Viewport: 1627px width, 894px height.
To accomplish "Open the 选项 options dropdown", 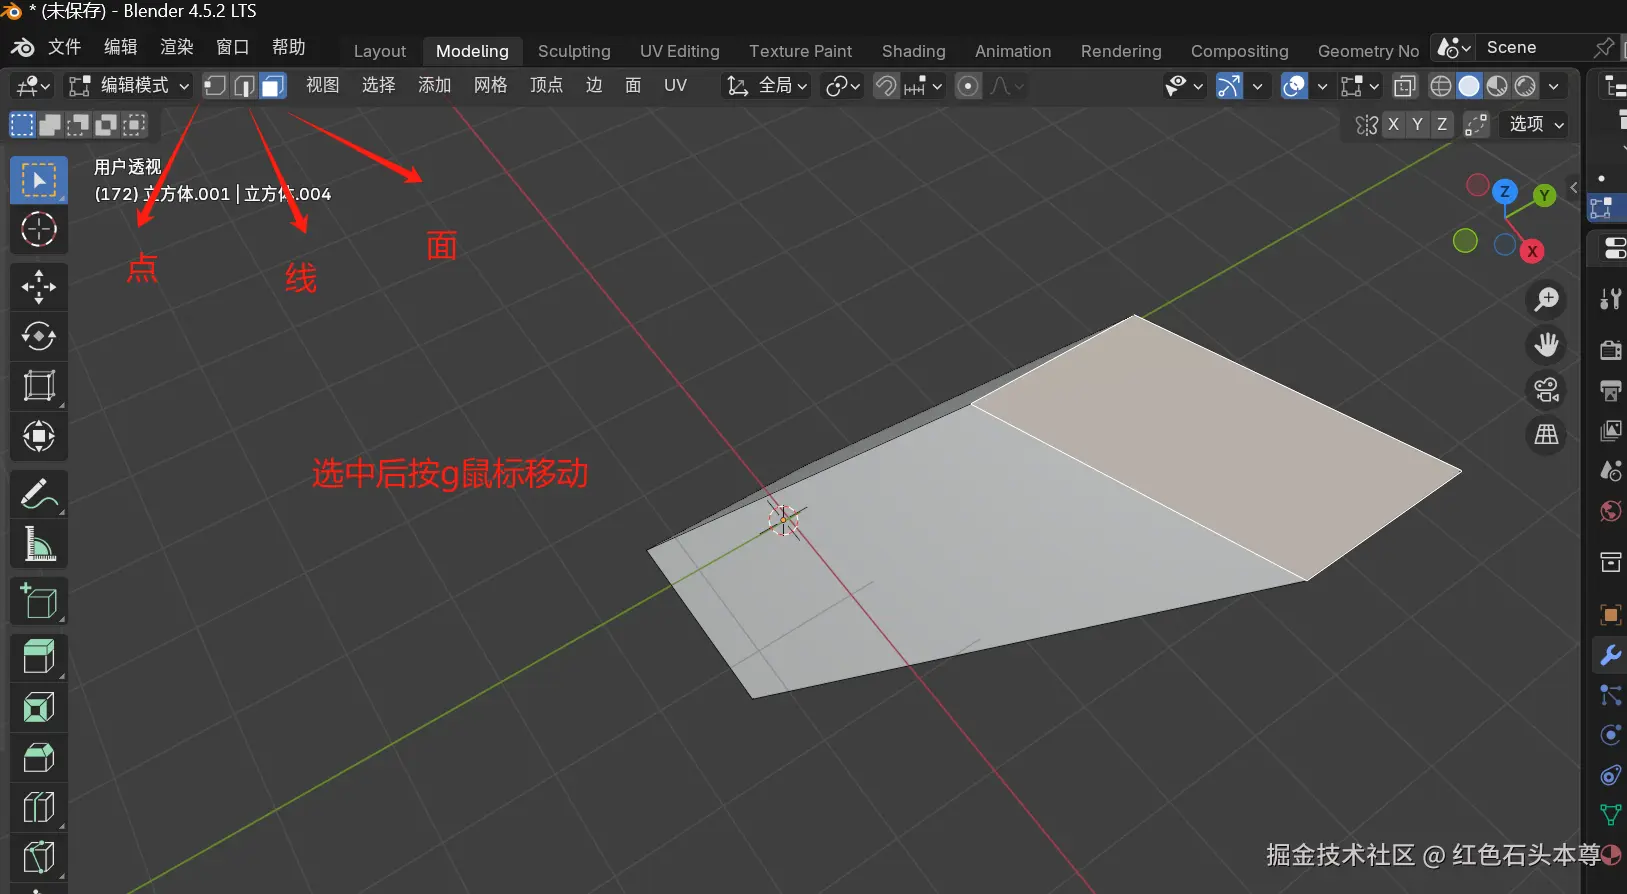I will point(1535,124).
